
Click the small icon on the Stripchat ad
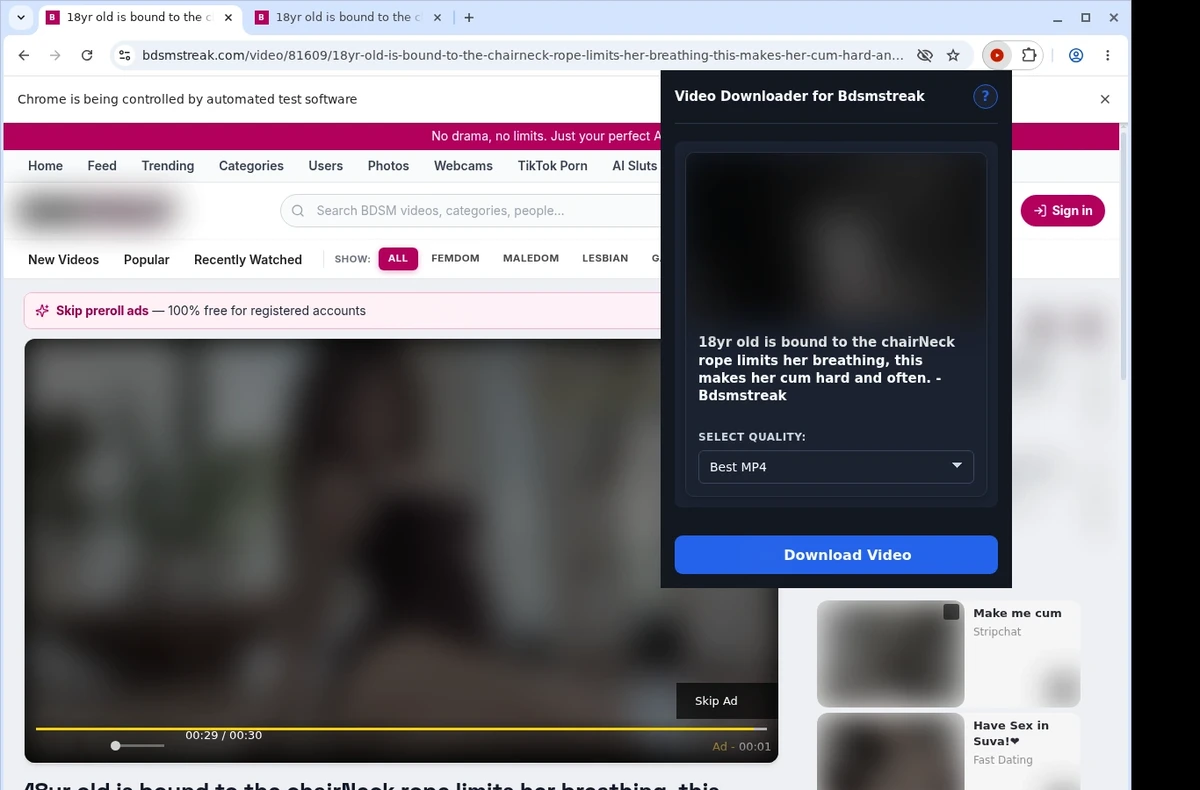pyautogui.click(x=951, y=612)
